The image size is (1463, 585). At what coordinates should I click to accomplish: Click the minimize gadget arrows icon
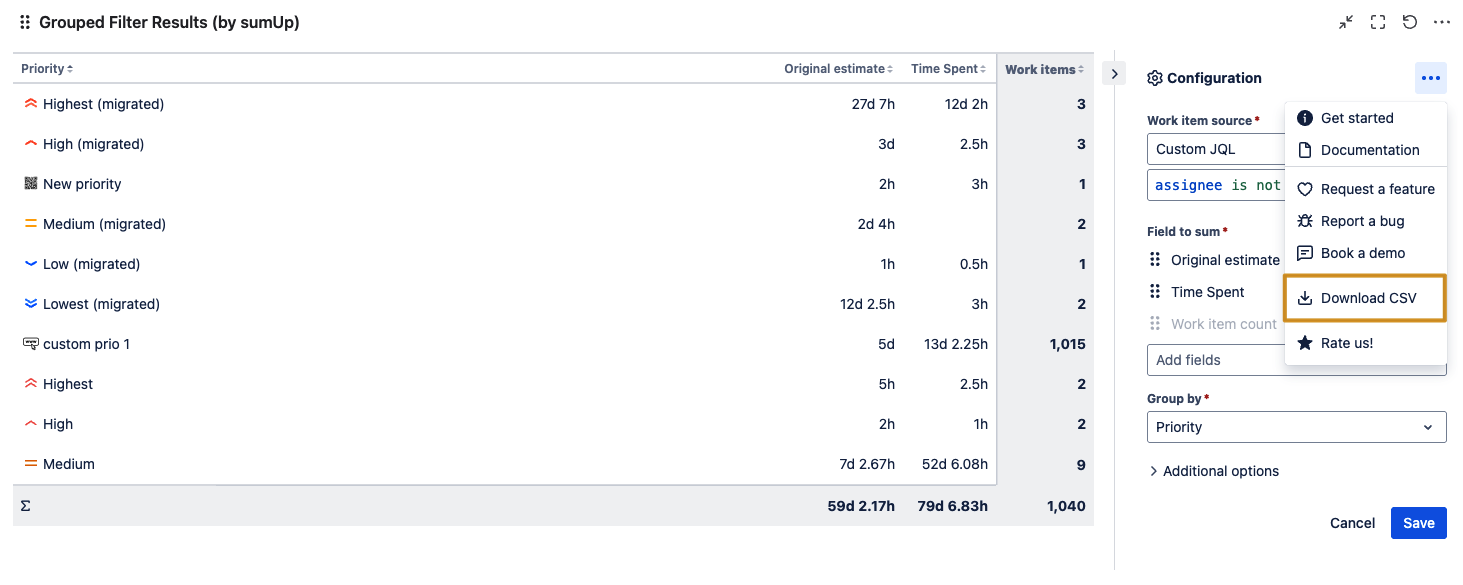pos(1346,22)
